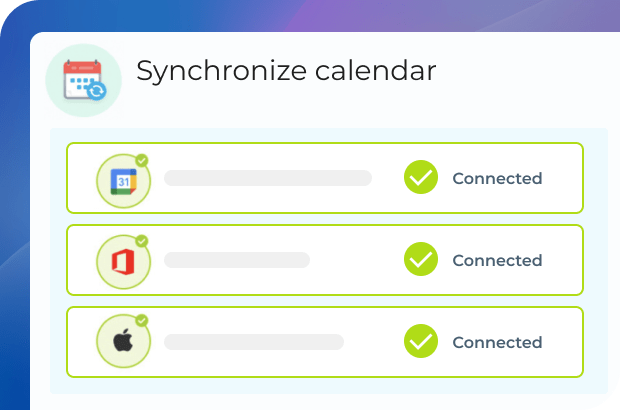This screenshot has width=620, height=410.
Task: Click the small green badge on Apple icon
Action: coord(142,321)
